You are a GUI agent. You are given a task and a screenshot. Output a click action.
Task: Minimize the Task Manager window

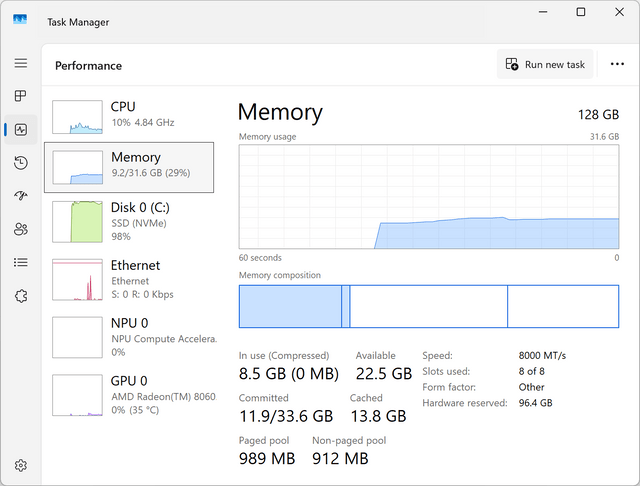click(x=543, y=12)
